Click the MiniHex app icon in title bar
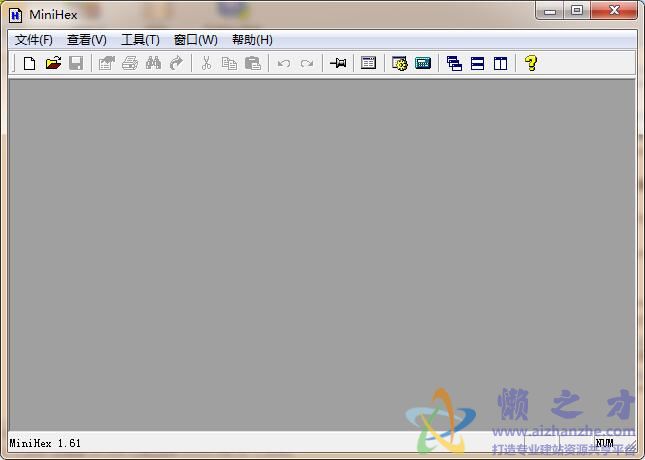Viewport: 645px width, 460px height. click(x=16, y=15)
